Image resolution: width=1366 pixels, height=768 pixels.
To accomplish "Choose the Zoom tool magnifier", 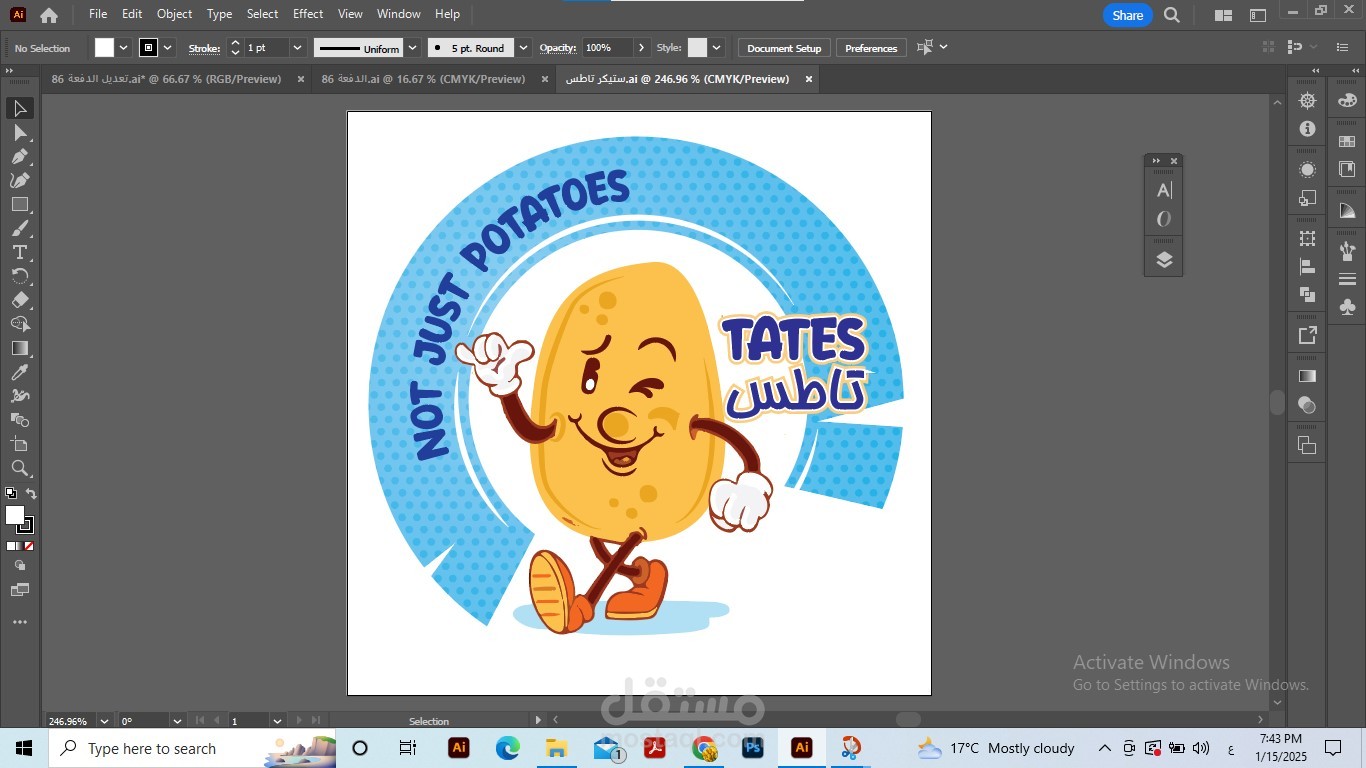I will 19,468.
